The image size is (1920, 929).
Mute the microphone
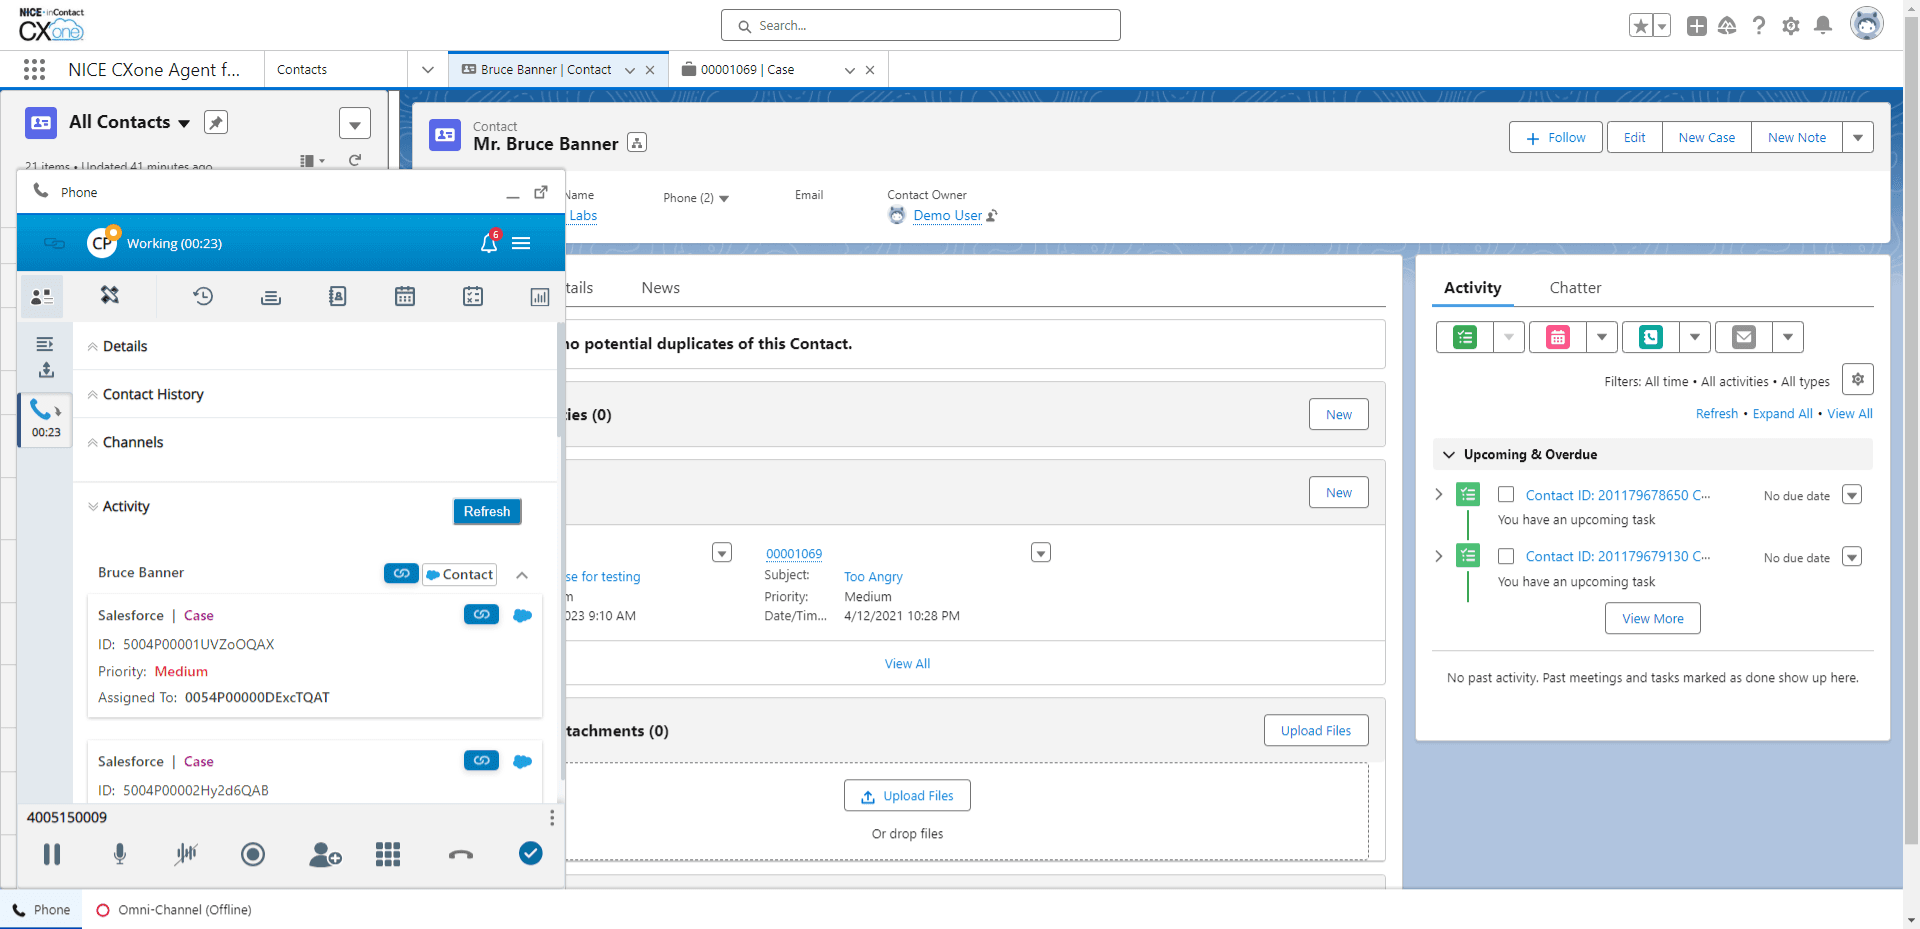pyautogui.click(x=120, y=854)
